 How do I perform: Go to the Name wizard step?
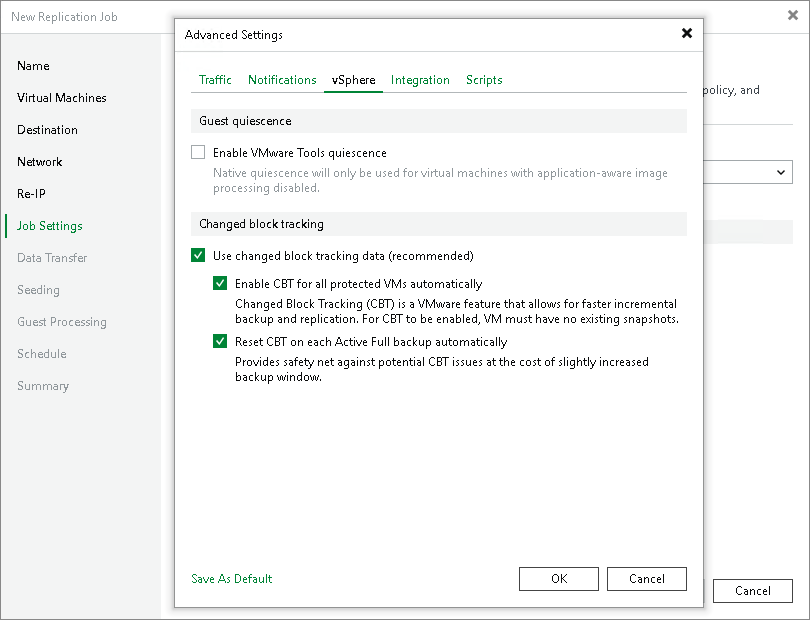(x=33, y=66)
